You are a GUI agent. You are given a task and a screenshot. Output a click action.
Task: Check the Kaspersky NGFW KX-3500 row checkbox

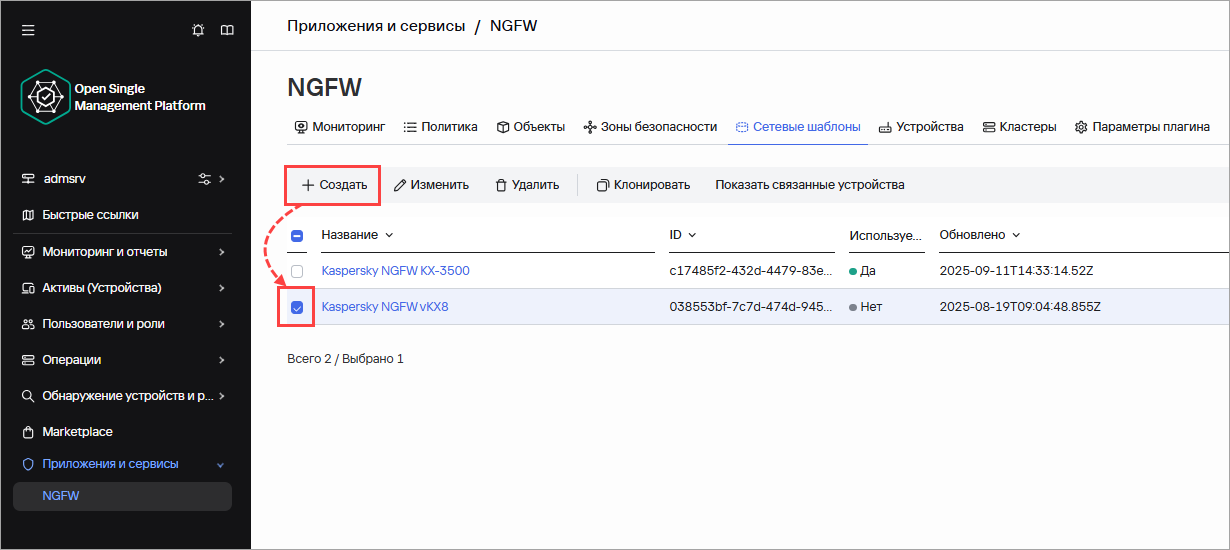297,271
